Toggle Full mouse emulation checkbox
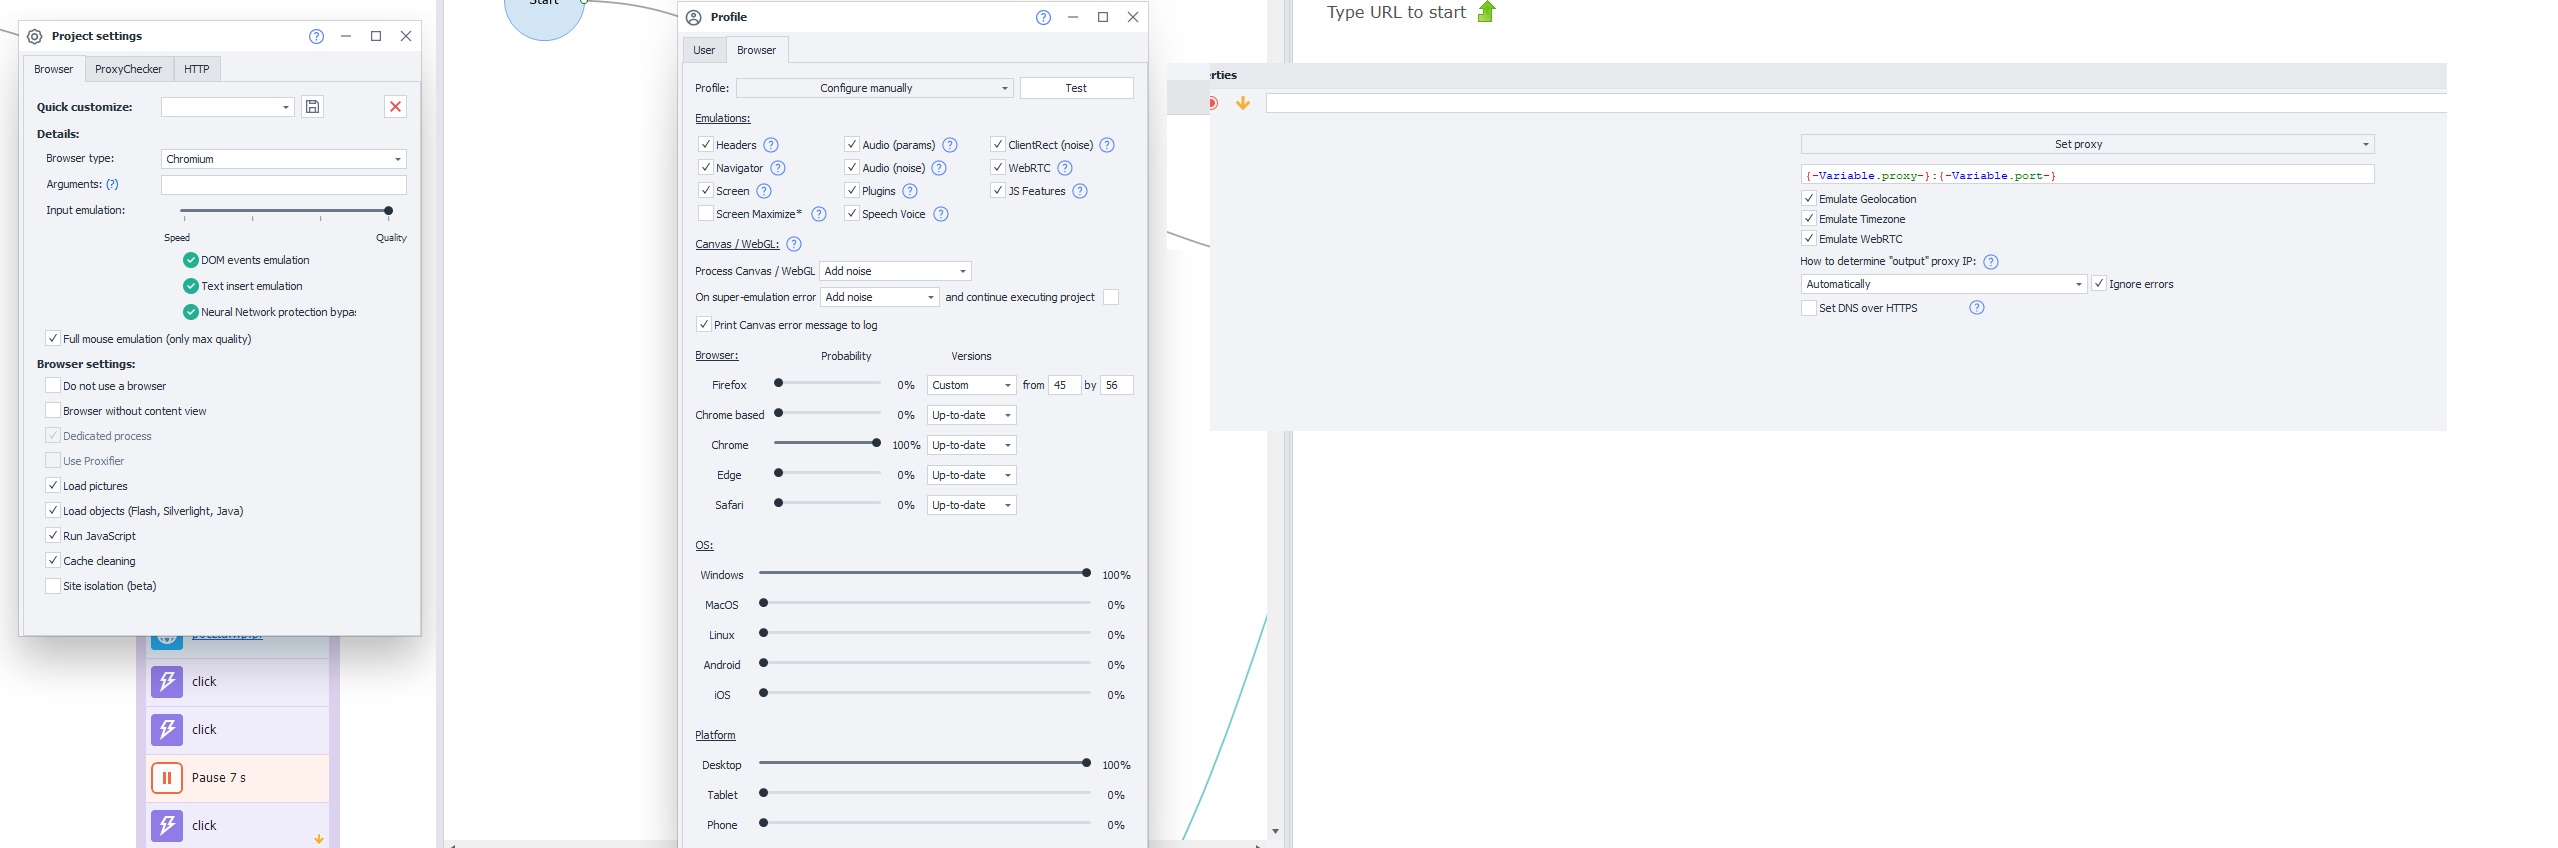Screen dimensions: 2558x848 [53, 339]
